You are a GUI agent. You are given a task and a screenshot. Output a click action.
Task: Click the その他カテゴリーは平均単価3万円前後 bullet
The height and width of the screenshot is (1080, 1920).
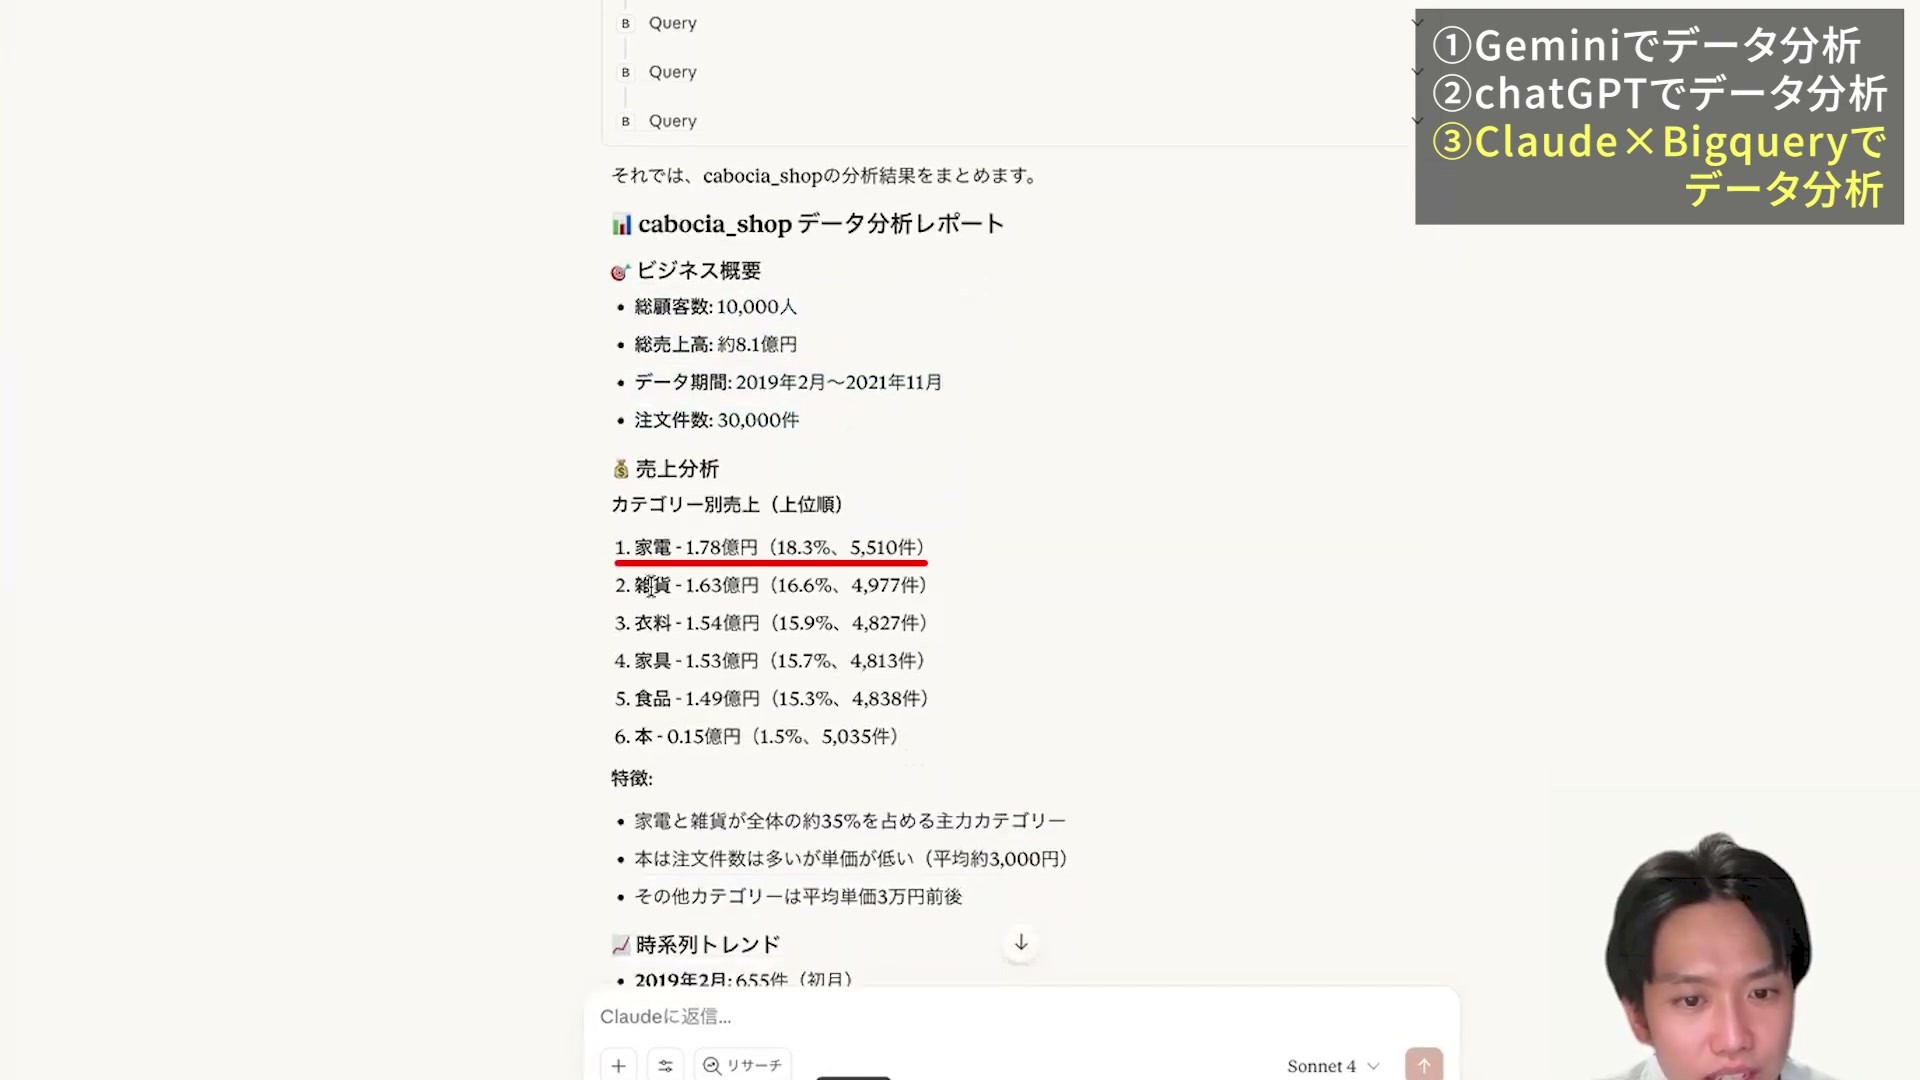pos(798,898)
